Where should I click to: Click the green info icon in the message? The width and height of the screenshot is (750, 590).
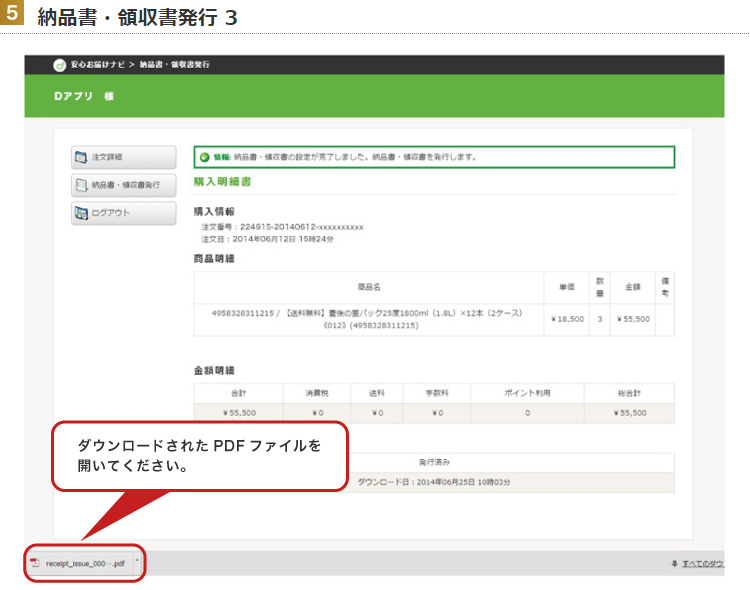pos(204,157)
